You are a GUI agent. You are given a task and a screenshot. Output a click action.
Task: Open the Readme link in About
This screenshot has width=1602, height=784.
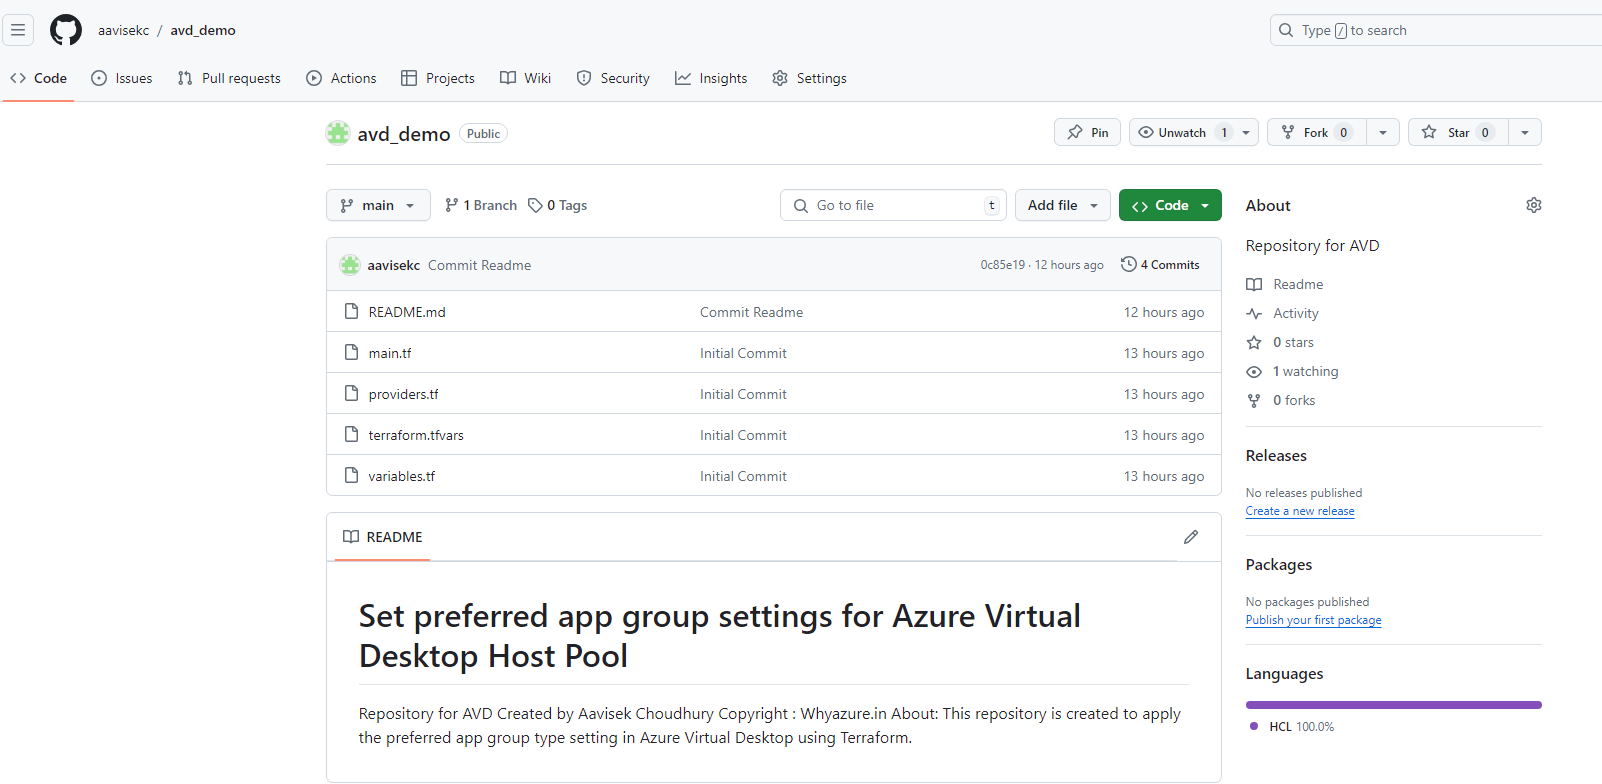[1285, 284]
